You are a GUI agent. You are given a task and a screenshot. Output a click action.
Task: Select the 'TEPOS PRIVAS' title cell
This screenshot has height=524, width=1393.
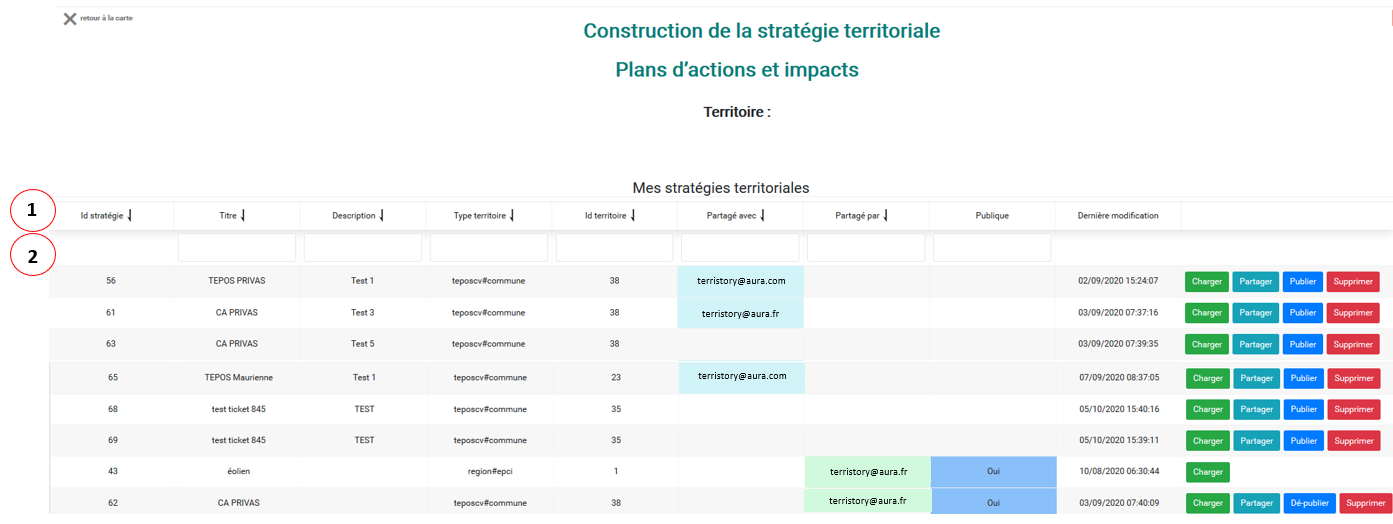[x=237, y=281]
